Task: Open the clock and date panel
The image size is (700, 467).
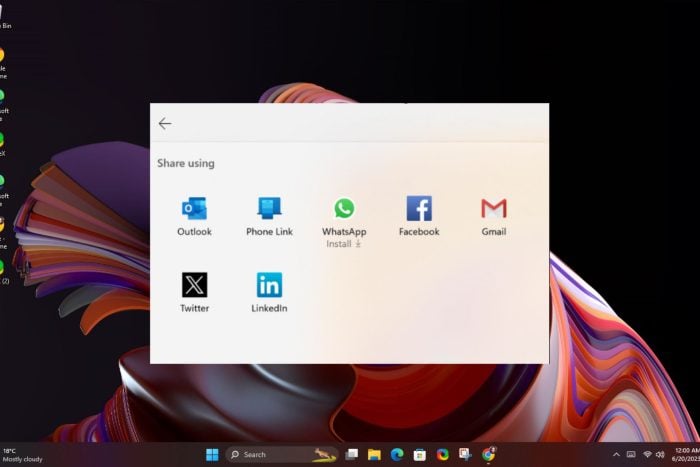Action: (x=686, y=454)
